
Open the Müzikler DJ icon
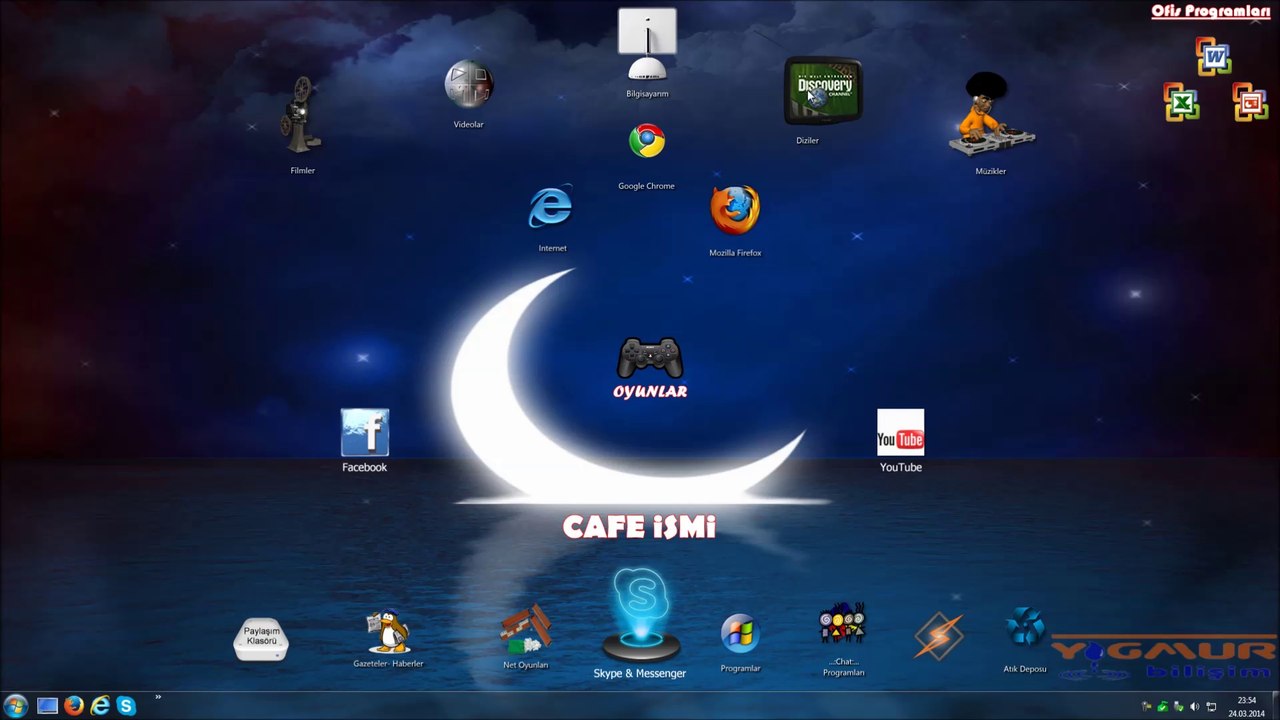point(991,116)
